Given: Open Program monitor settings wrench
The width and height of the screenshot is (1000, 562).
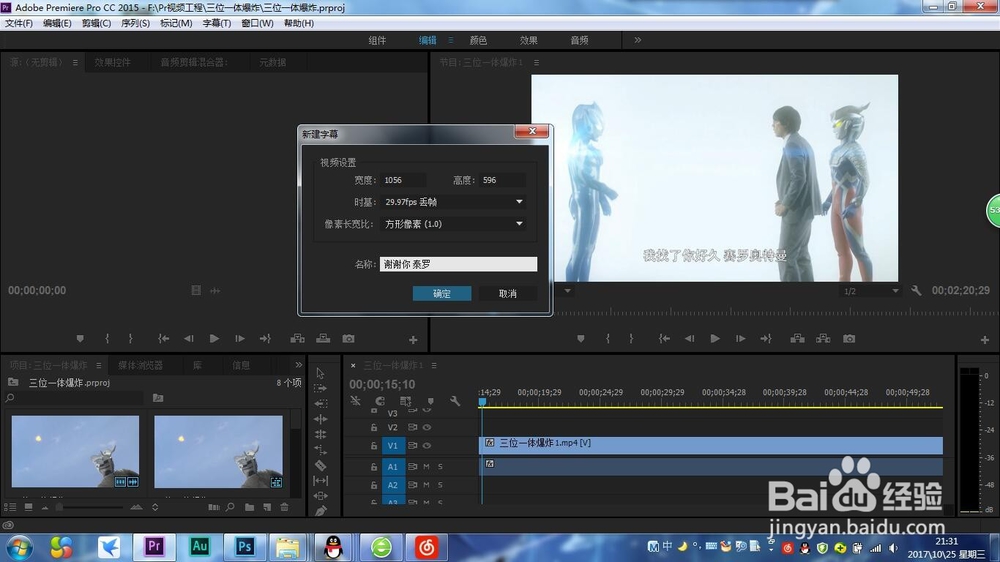Looking at the screenshot, I should (916, 291).
